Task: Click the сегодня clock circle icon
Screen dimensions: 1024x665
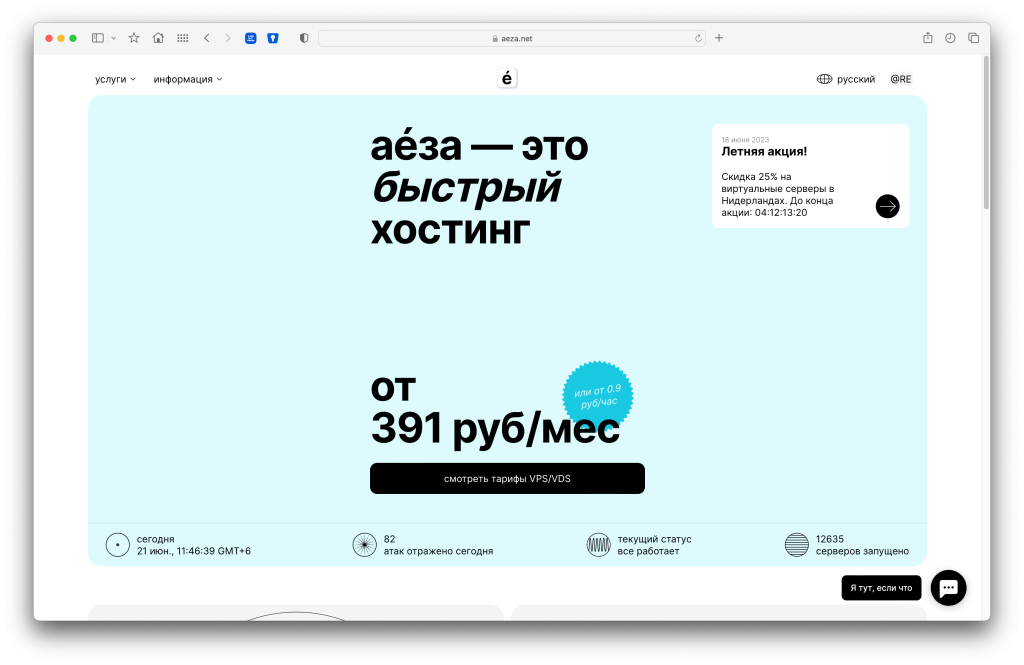Action: (x=118, y=545)
